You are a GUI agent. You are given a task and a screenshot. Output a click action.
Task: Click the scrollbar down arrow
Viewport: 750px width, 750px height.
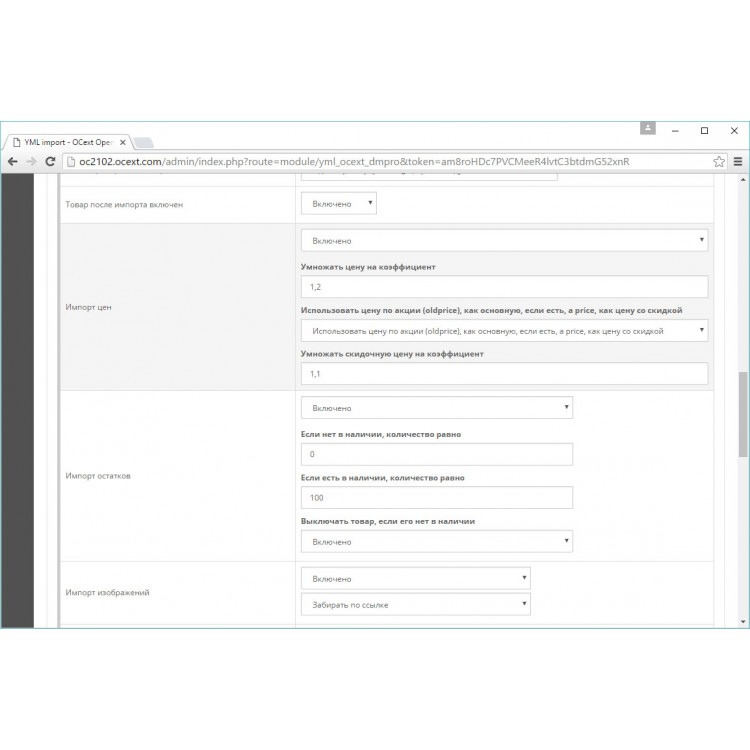(x=743, y=622)
